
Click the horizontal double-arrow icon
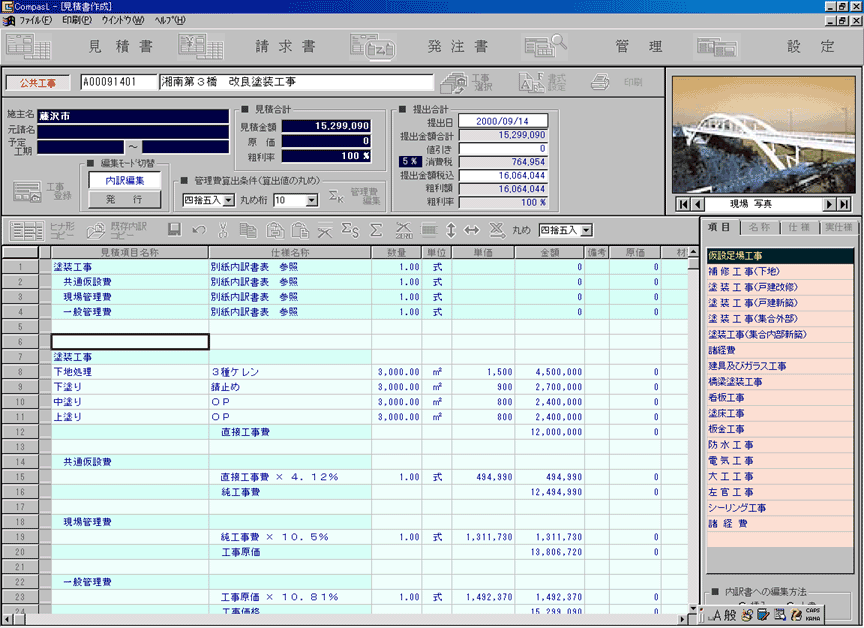click(472, 230)
